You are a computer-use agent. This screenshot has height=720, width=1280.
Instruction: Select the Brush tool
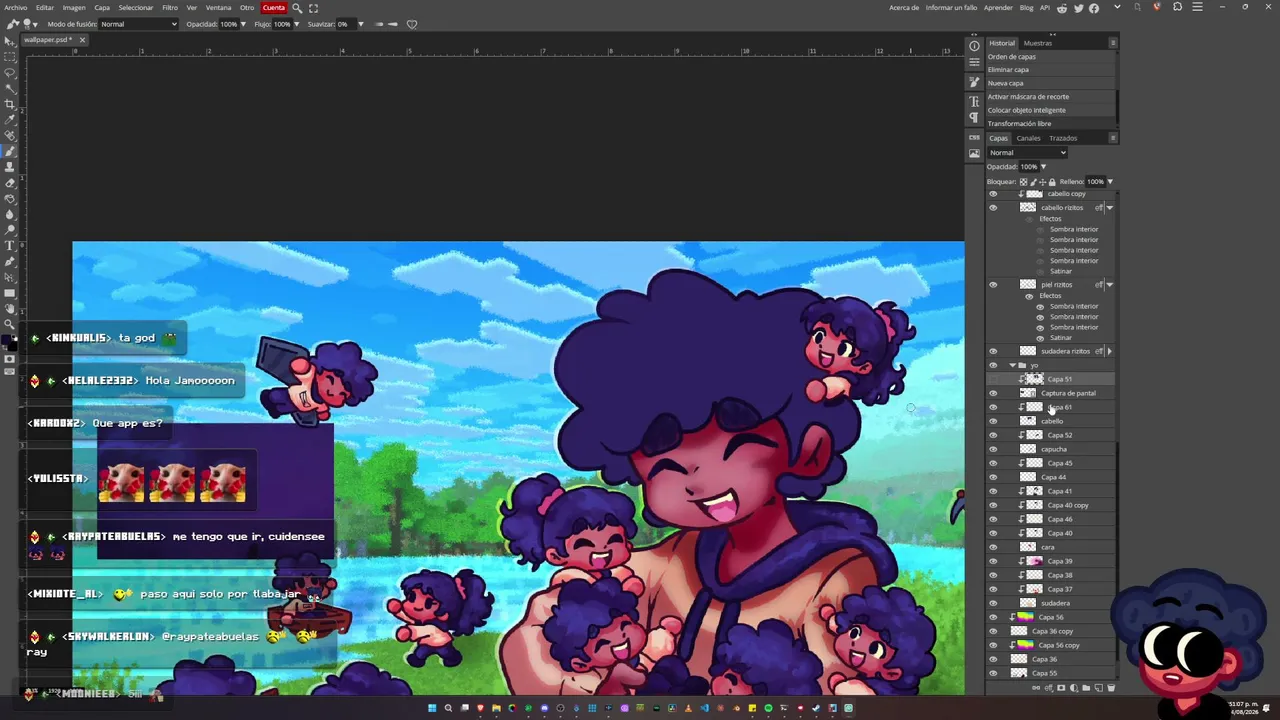click(10, 151)
